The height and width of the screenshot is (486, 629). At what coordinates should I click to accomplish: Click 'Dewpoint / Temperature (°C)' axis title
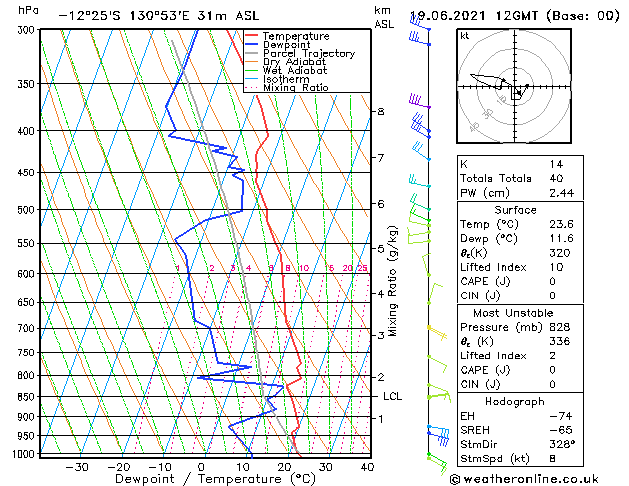215,479
